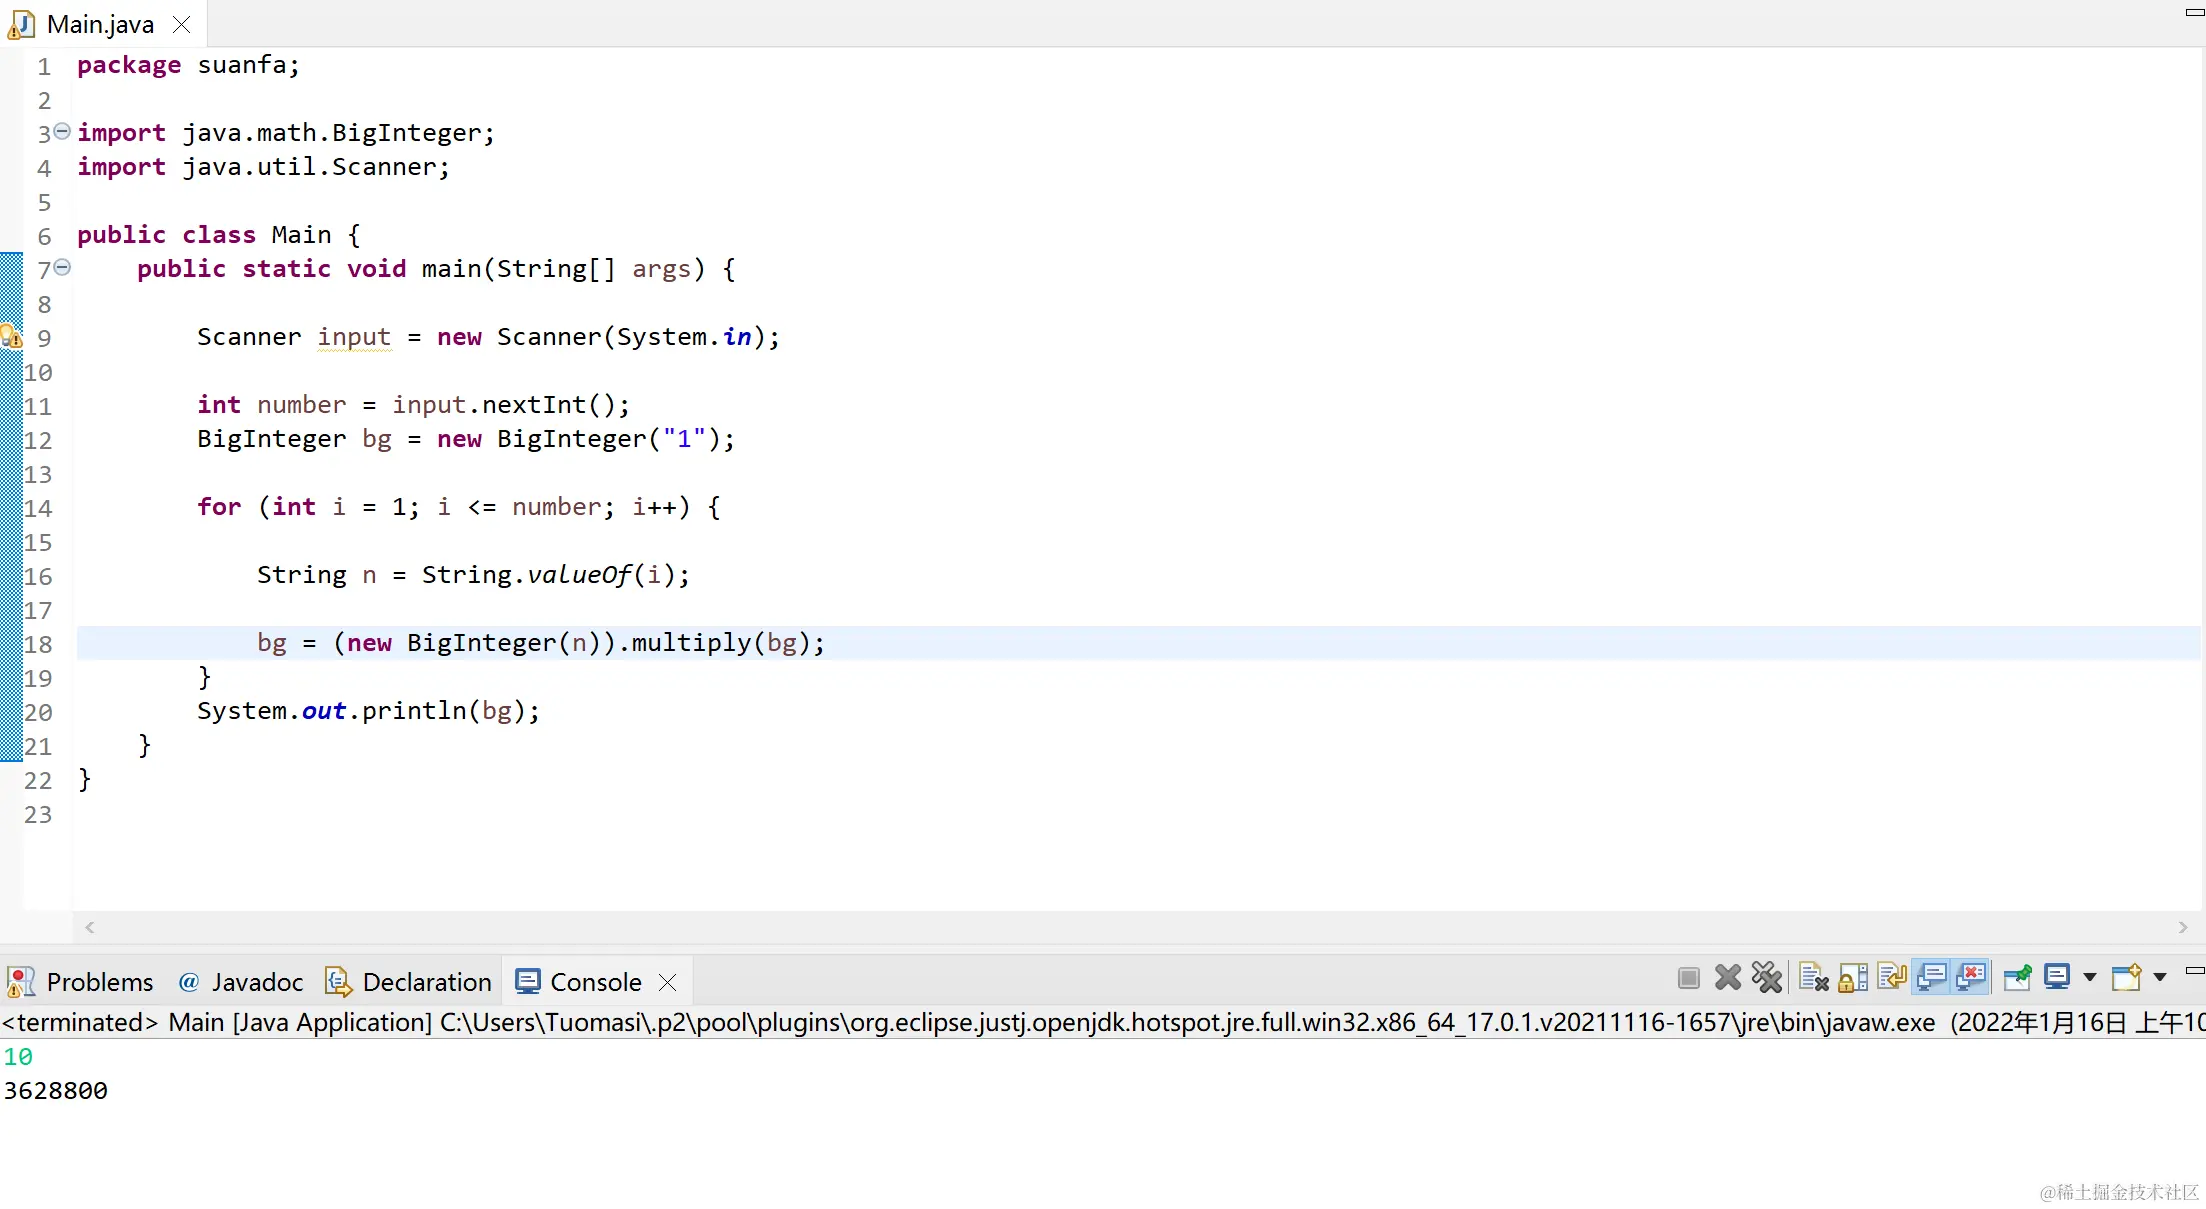Pin the current console
The image size is (2206, 1209).
(2017, 977)
